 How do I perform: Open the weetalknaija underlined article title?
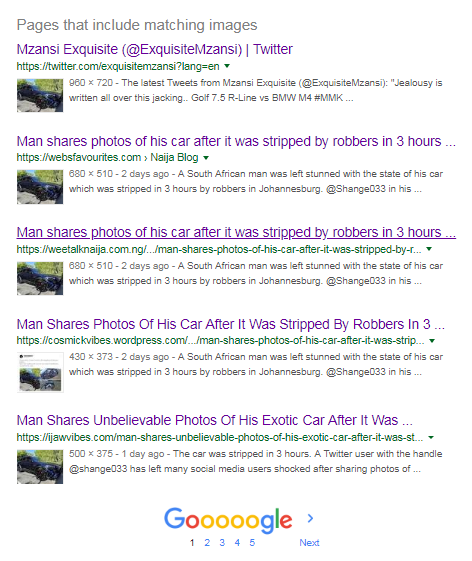coord(236,233)
